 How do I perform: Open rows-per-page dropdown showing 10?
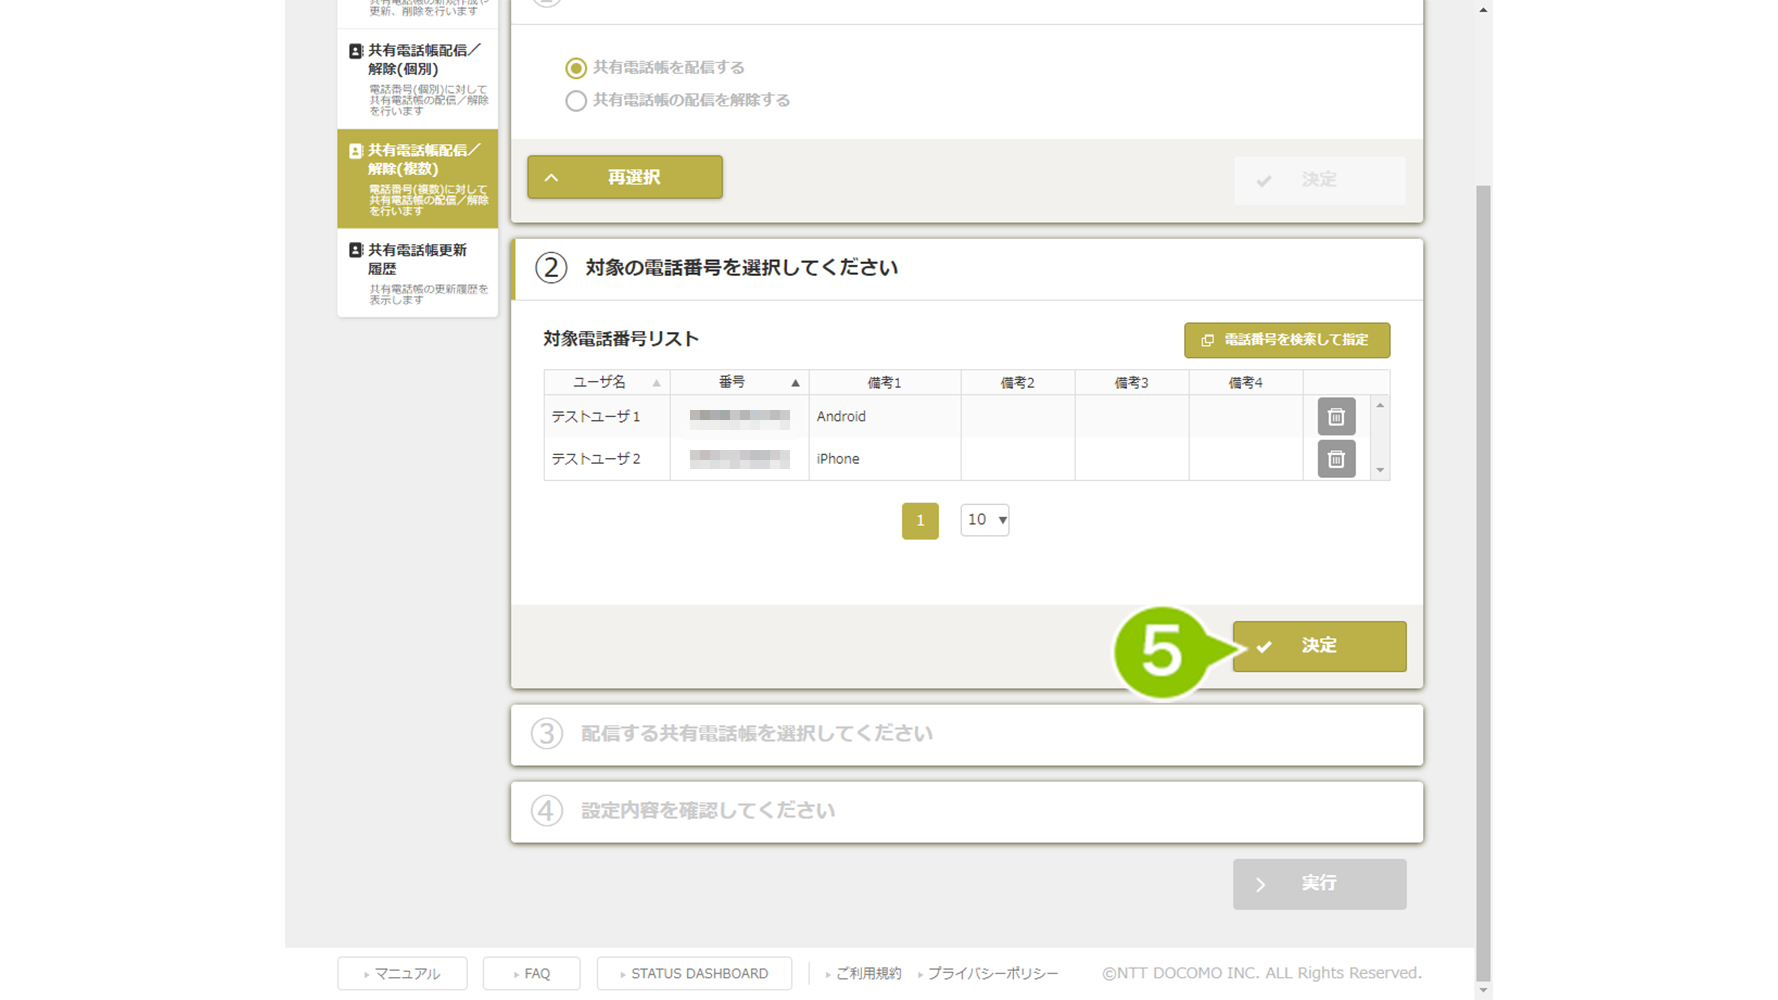984,520
